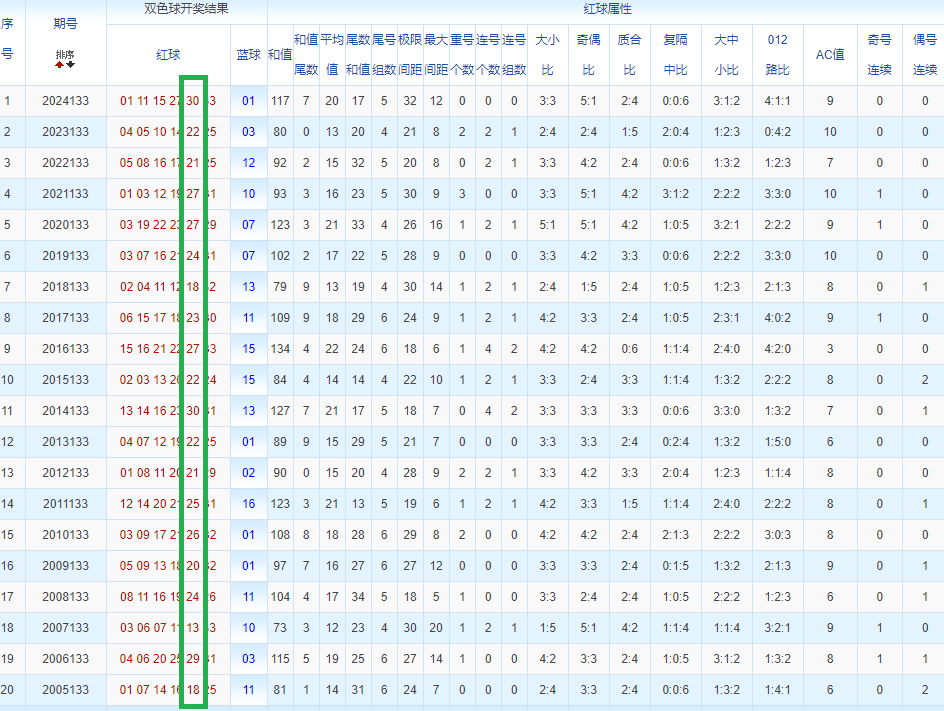Select issue number 2020133
Screen dimensions: 944x711
[x=65, y=225]
